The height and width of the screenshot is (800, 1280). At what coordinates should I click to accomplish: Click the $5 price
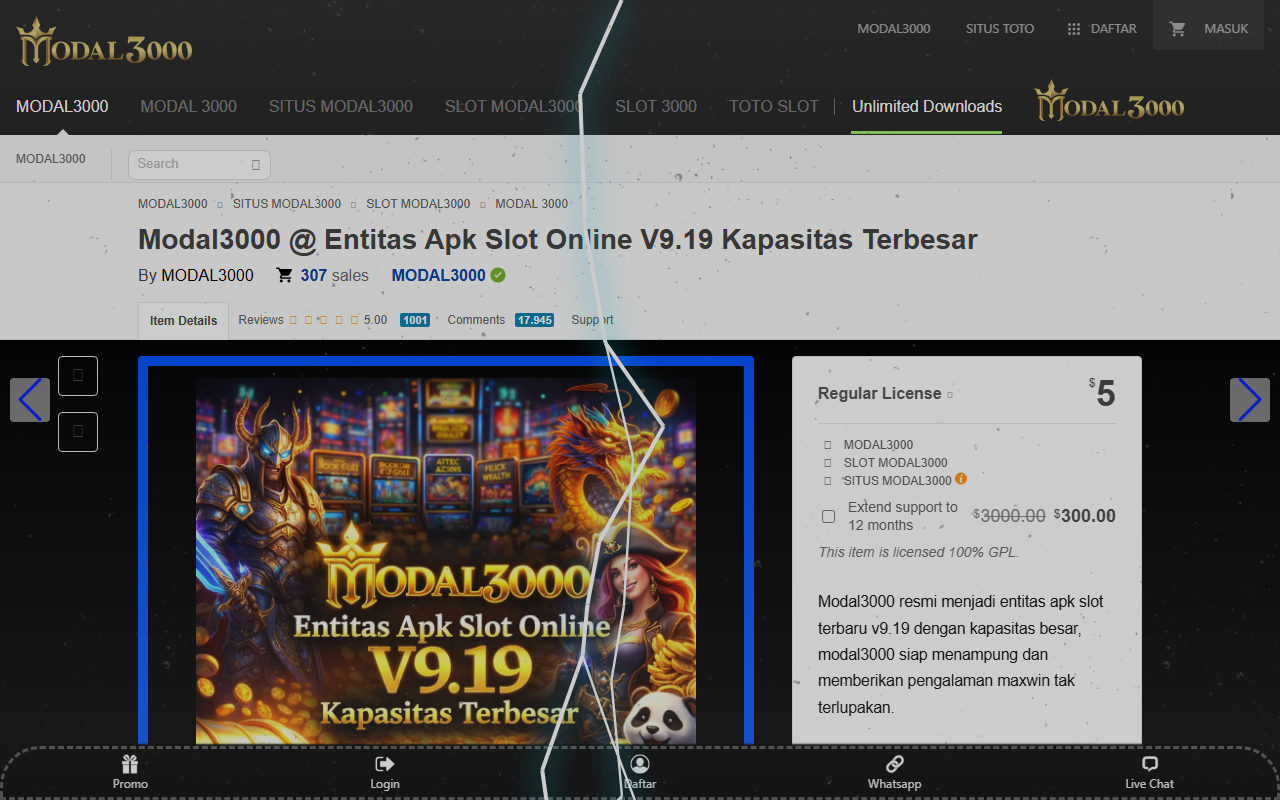coord(1102,393)
